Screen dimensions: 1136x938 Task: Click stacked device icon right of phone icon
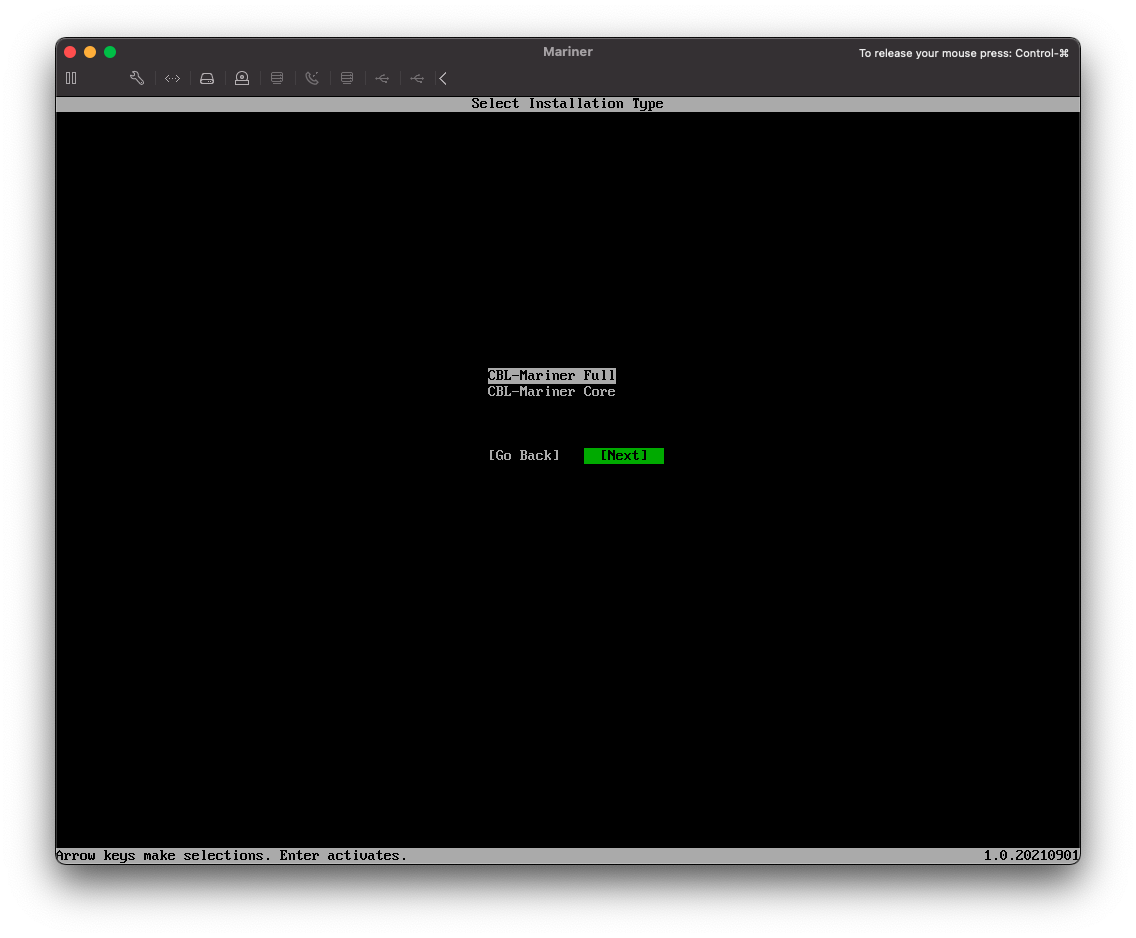click(347, 78)
